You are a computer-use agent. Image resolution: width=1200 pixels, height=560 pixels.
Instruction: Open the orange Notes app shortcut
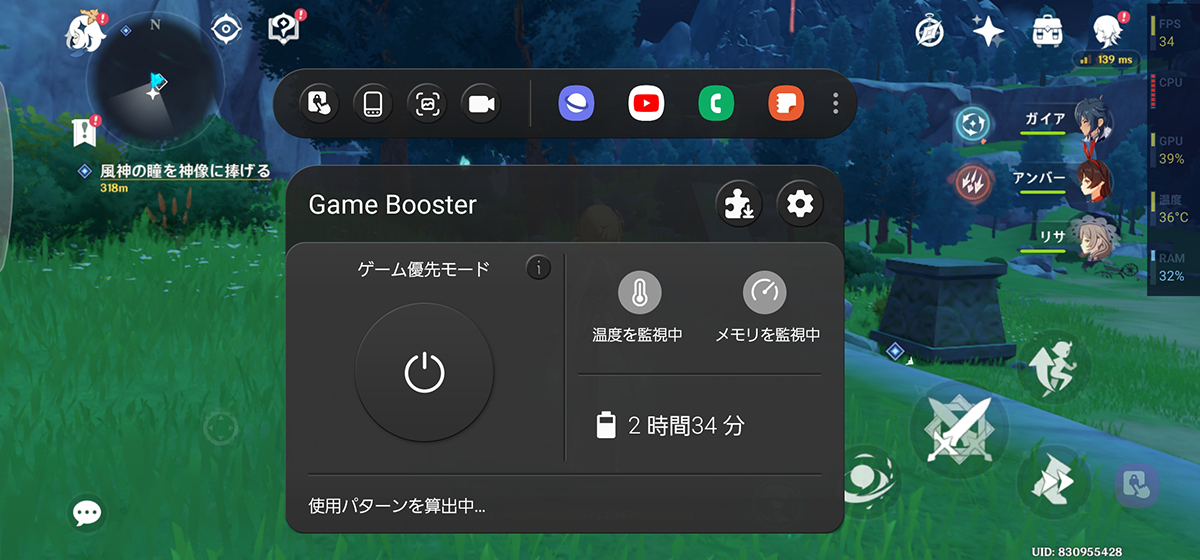click(x=786, y=103)
